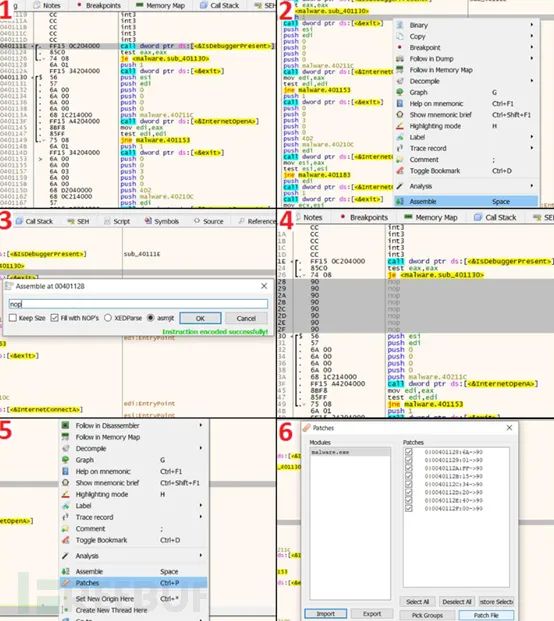Choose highlighted Patches entry with Ctrl+P
Screen dimensions: 554x621
coord(133,583)
